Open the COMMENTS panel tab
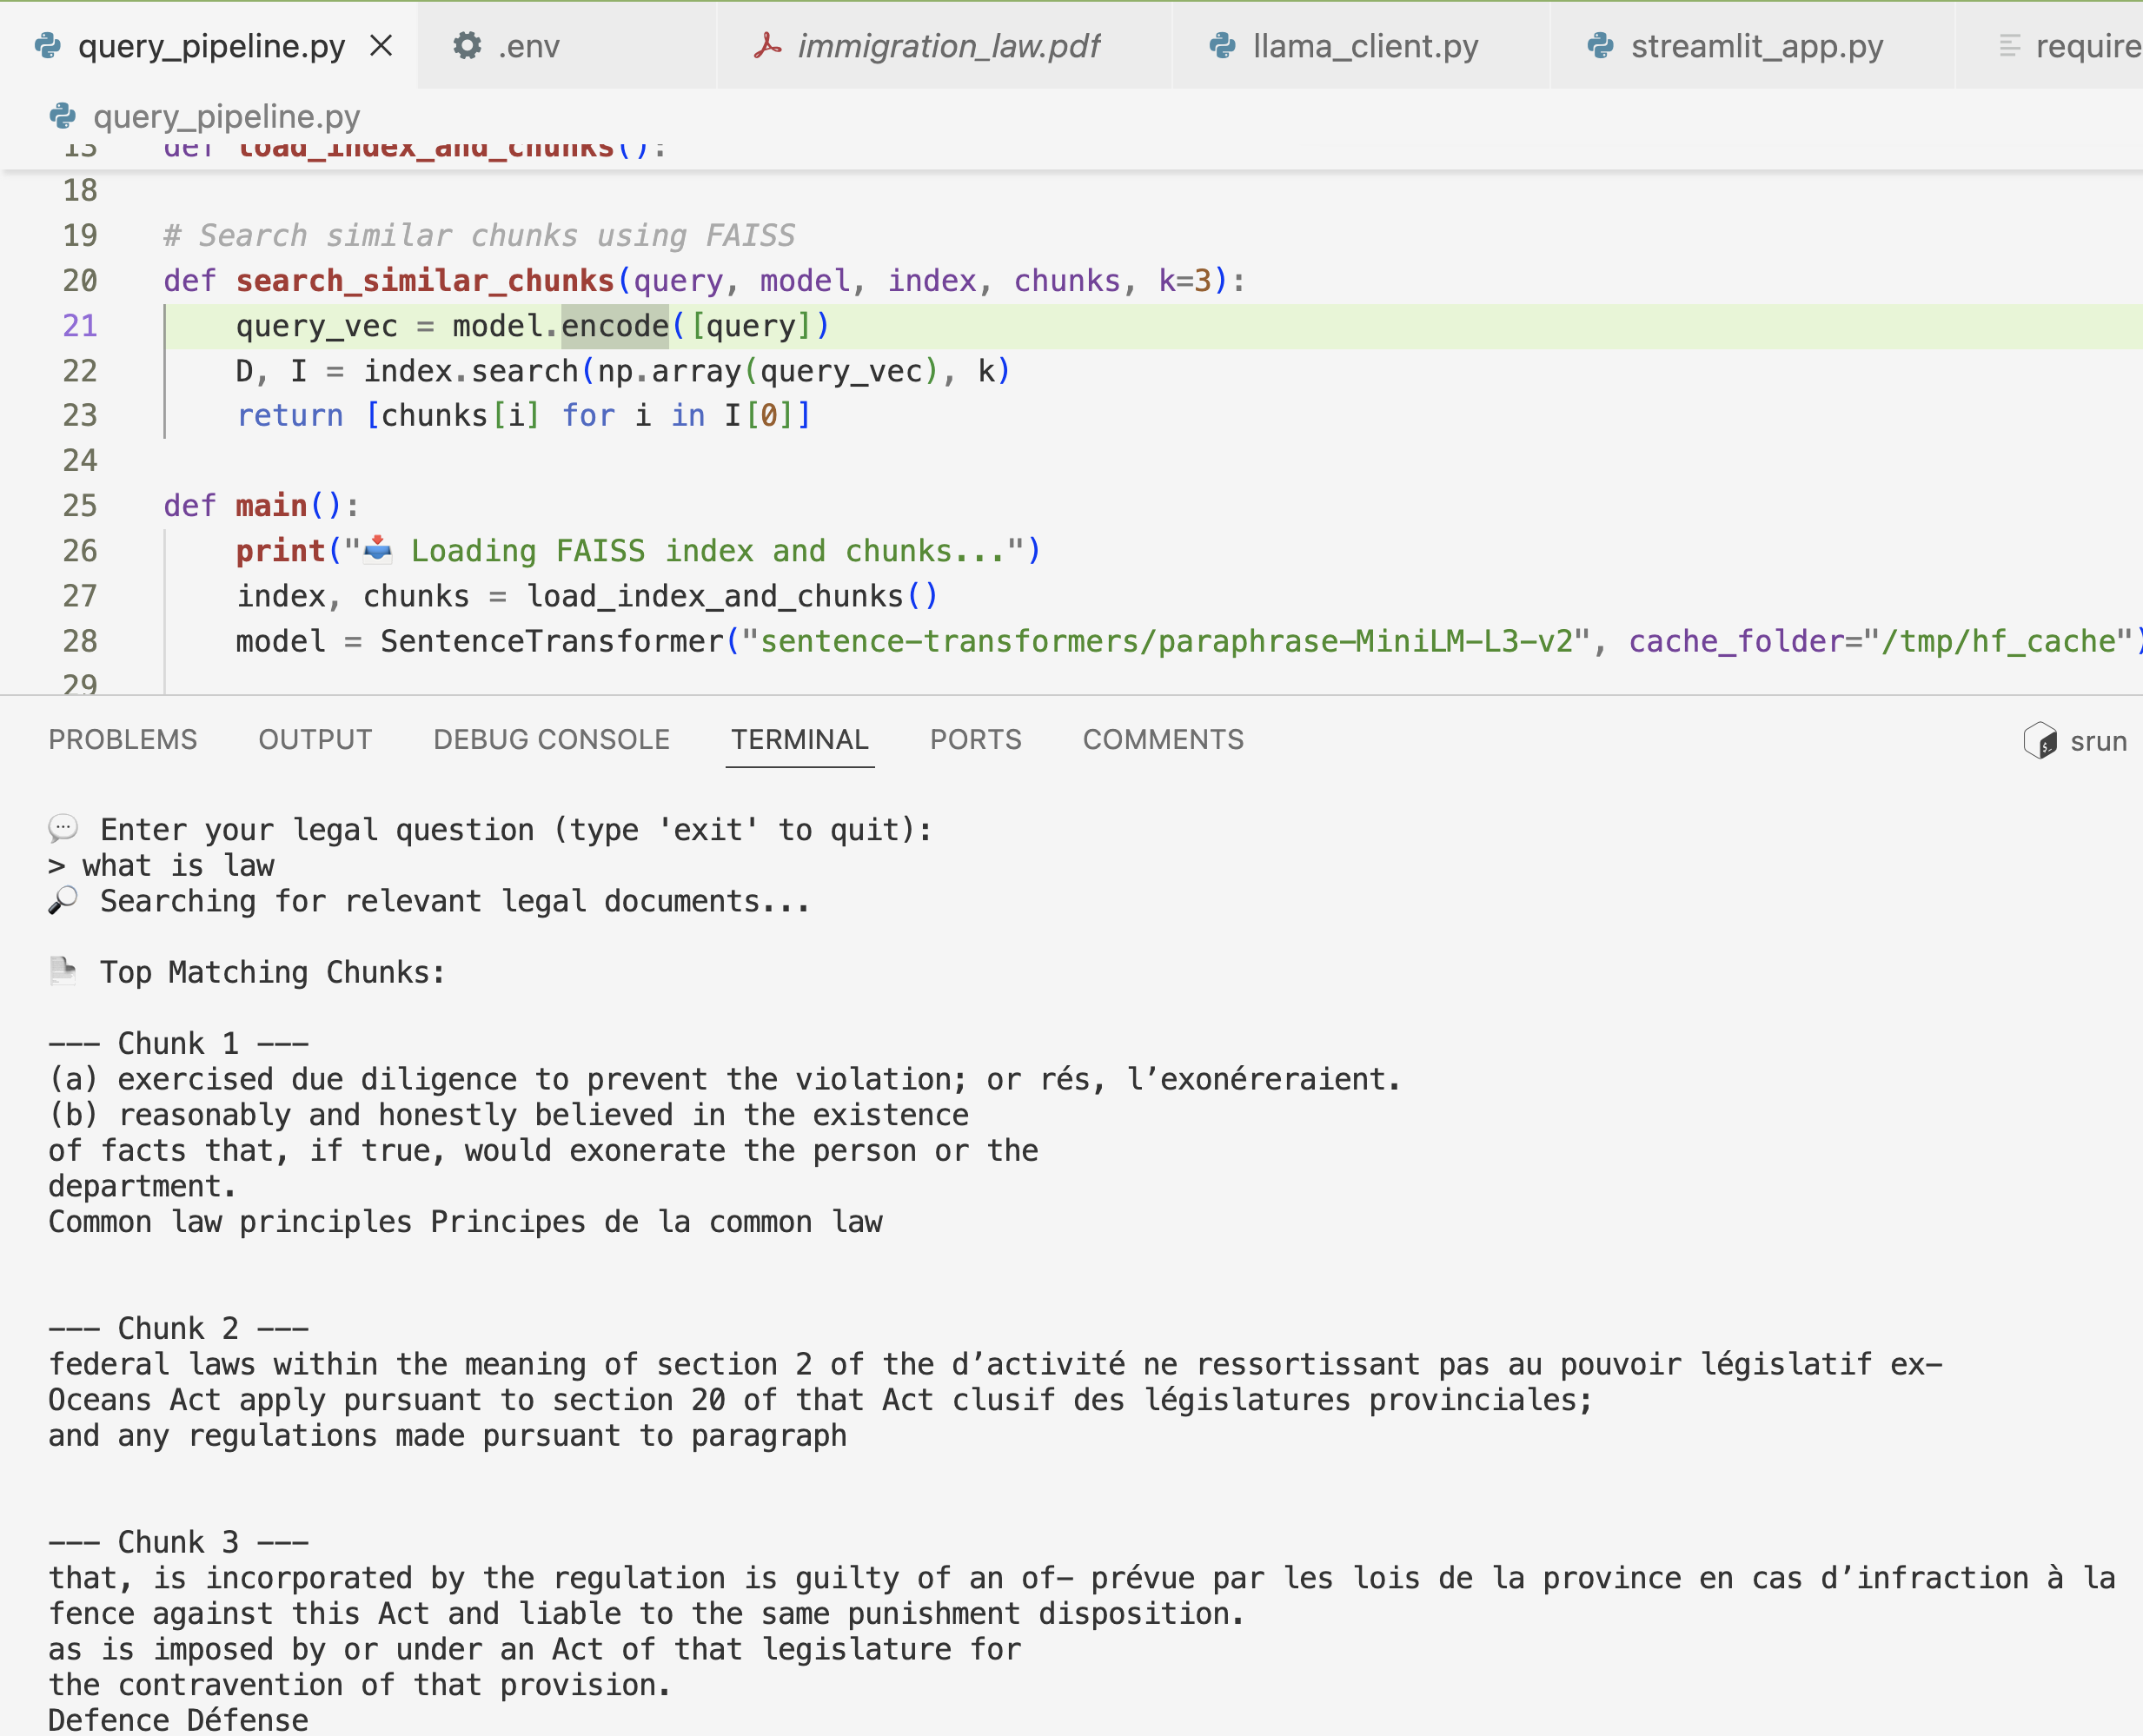 coord(1163,739)
